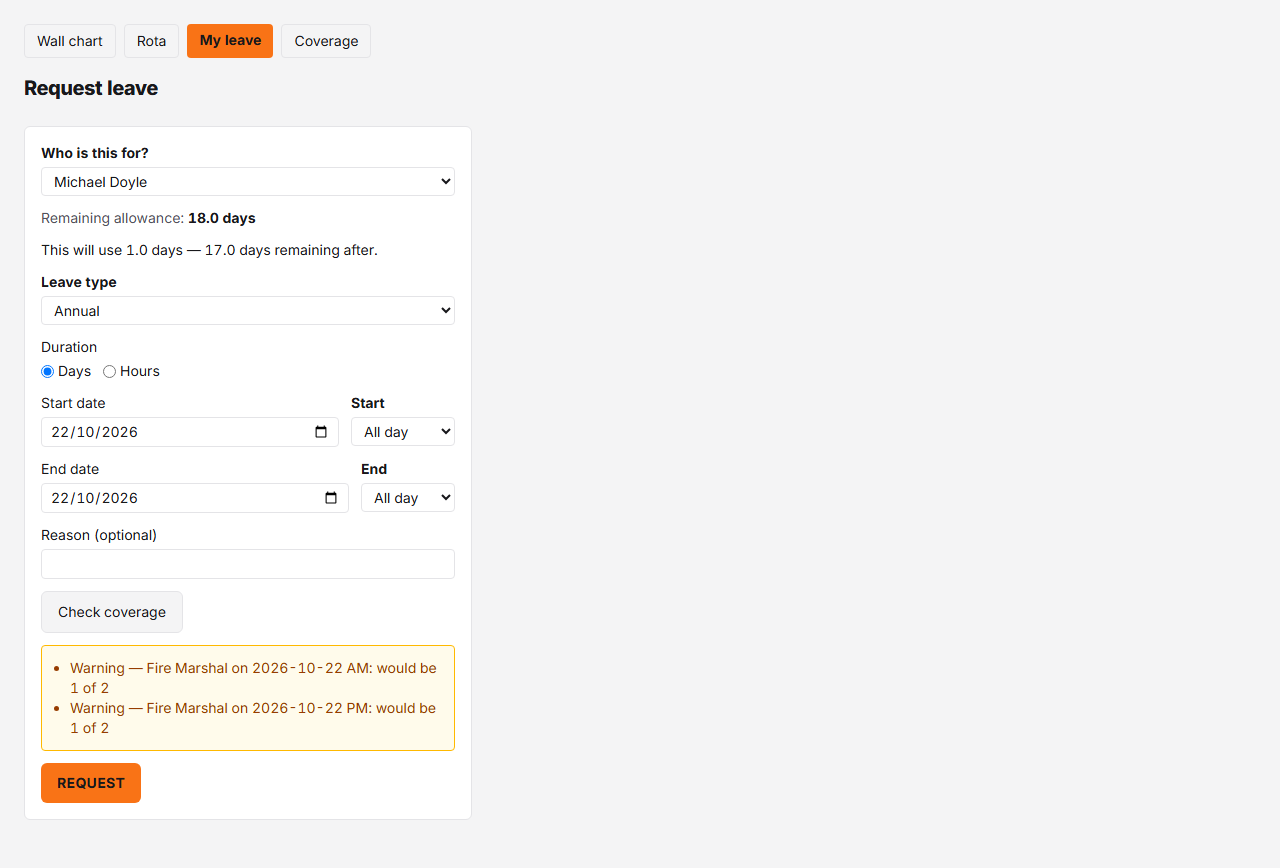Image resolution: width=1280 pixels, height=868 pixels.
Task: Submit with the orange REQUEST button
Action: pos(91,783)
